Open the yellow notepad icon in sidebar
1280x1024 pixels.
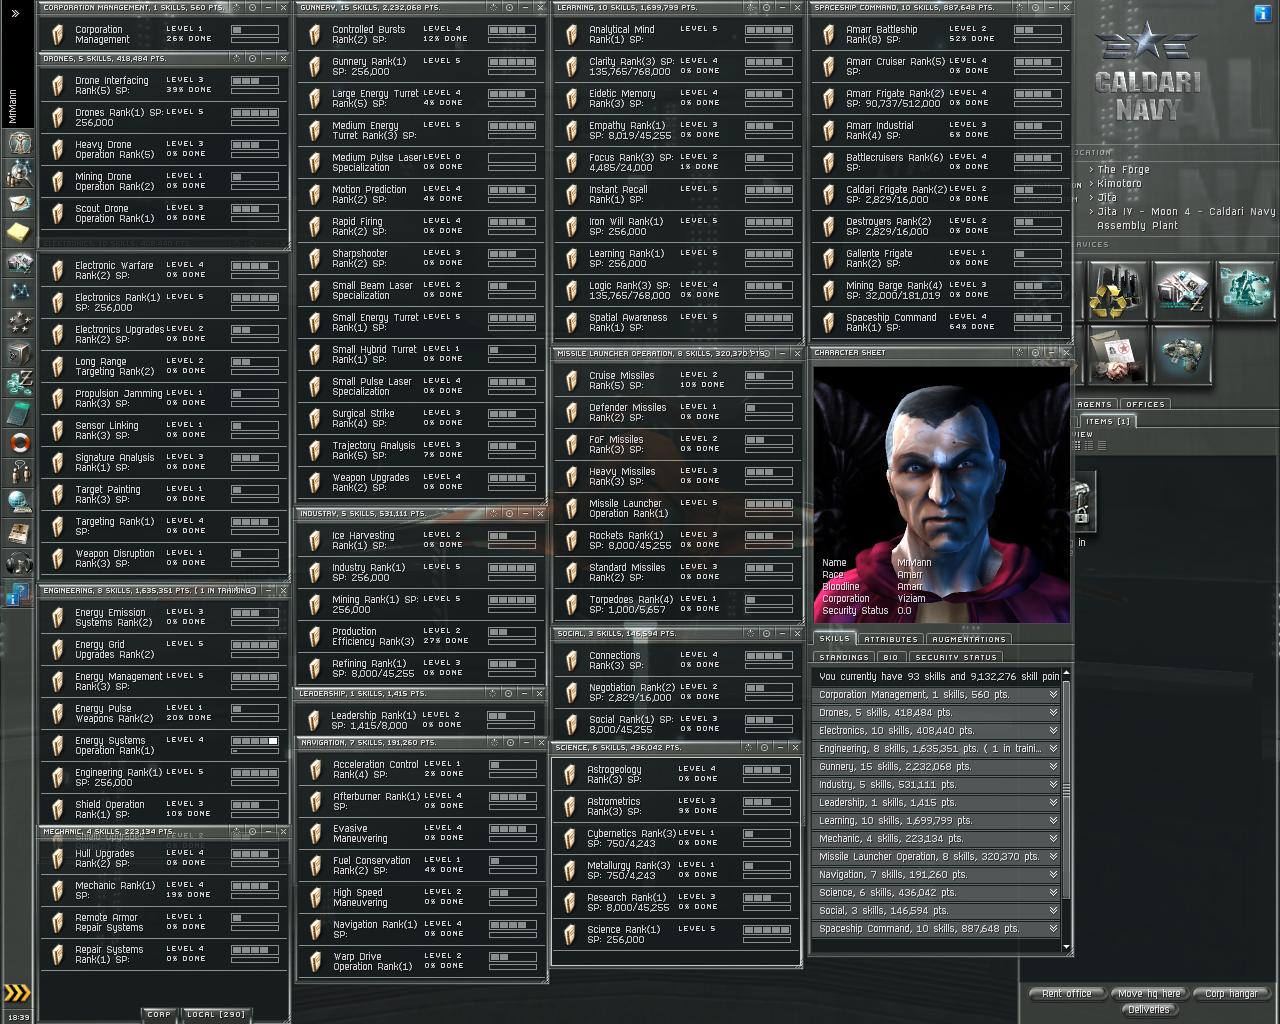[x=19, y=233]
